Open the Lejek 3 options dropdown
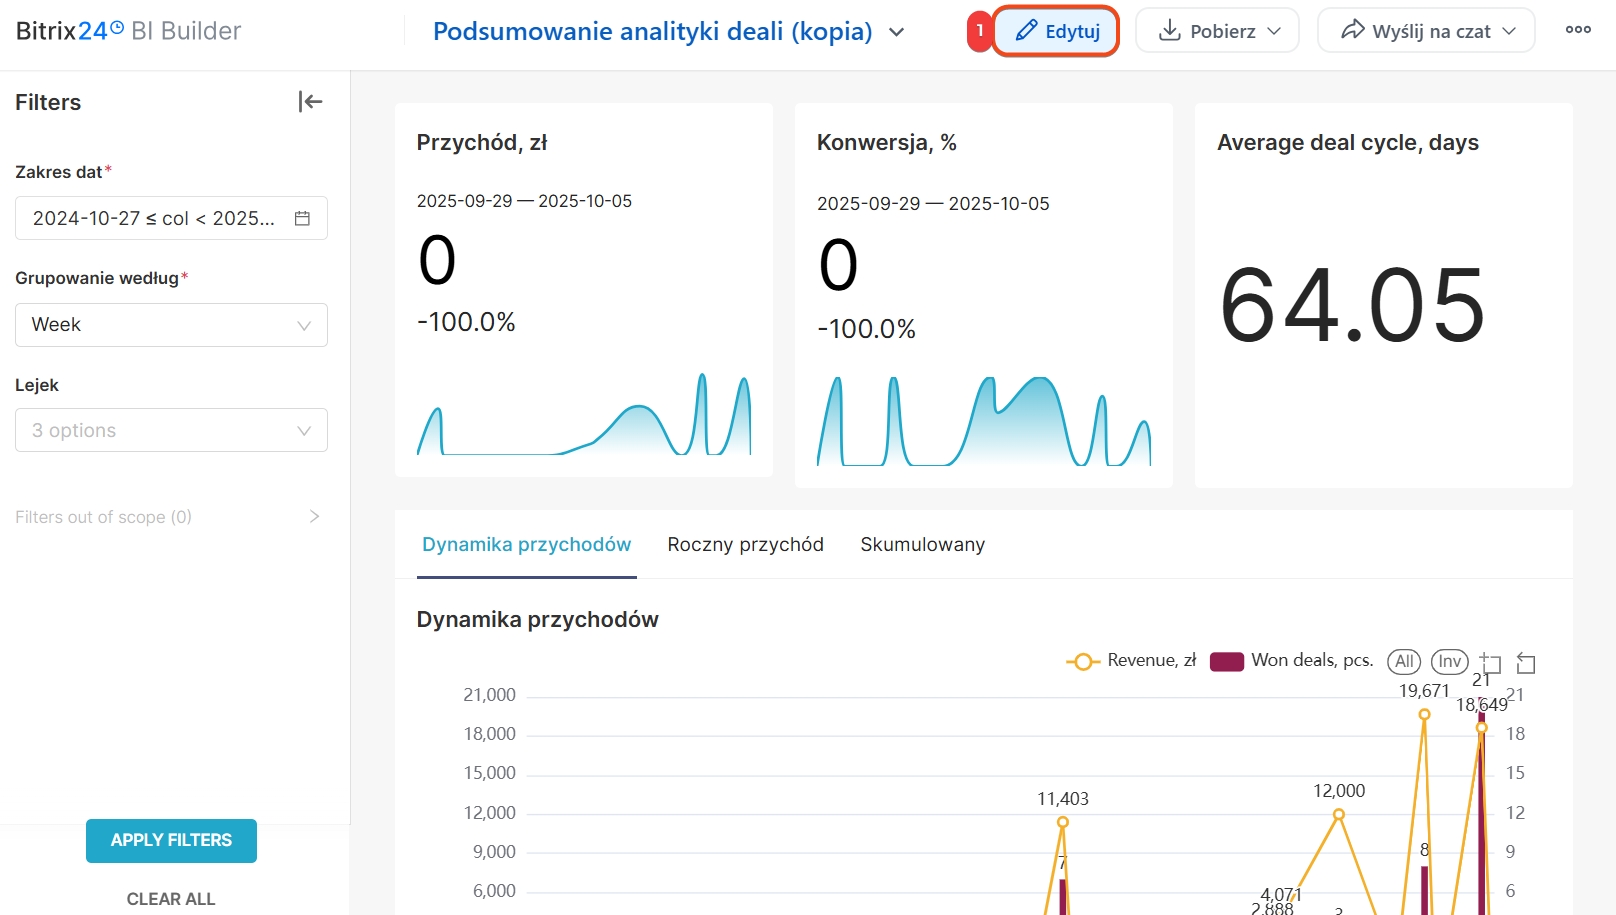 [x=171, y=430]
